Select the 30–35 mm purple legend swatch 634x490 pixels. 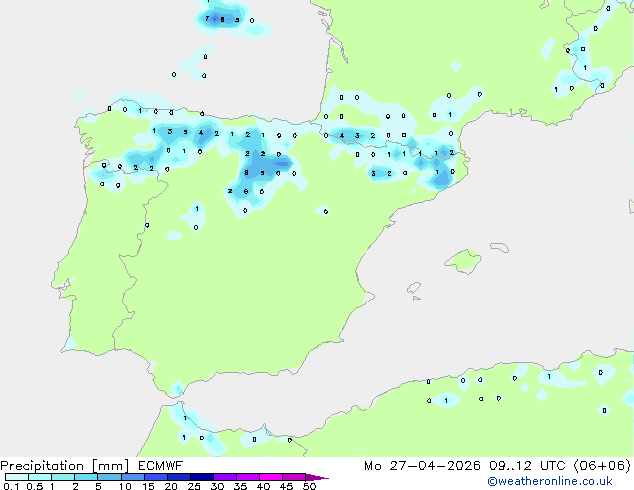tap(225, 477)
